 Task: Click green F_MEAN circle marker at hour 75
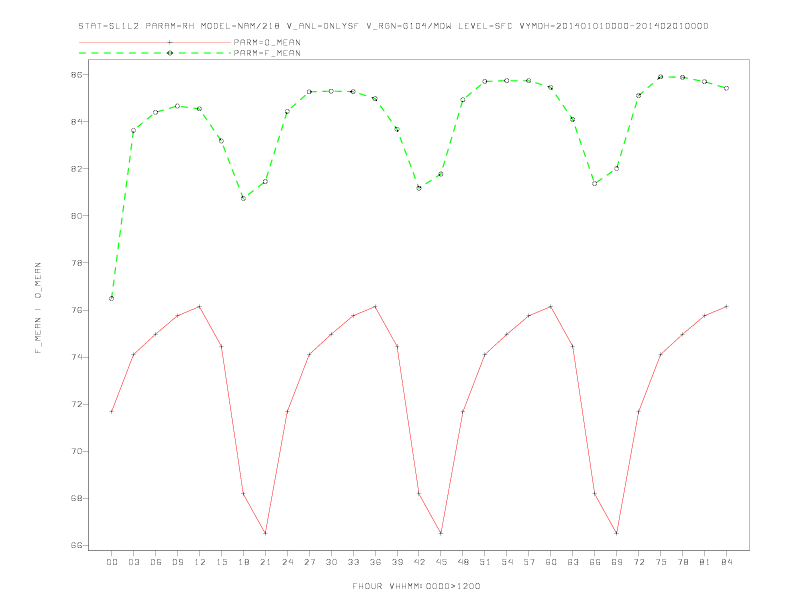660,77
